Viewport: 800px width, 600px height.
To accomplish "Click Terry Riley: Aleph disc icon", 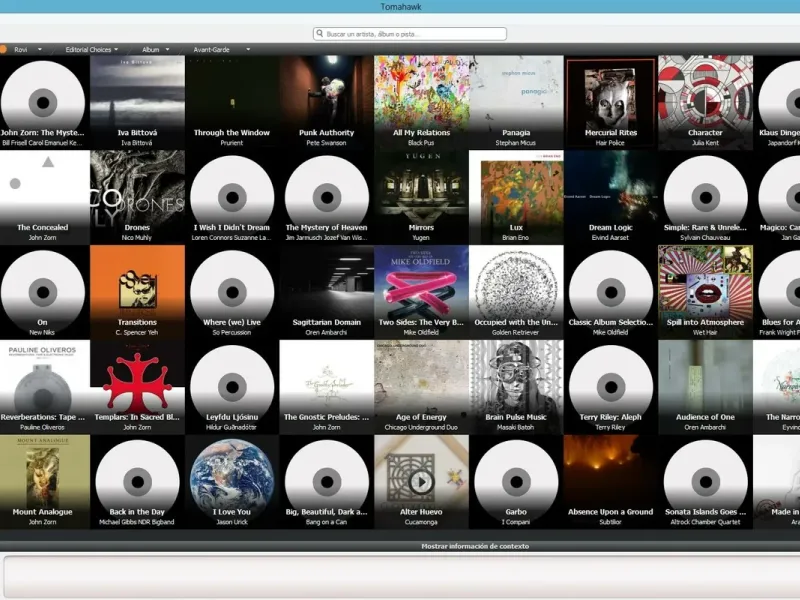I will pos(611,387).
